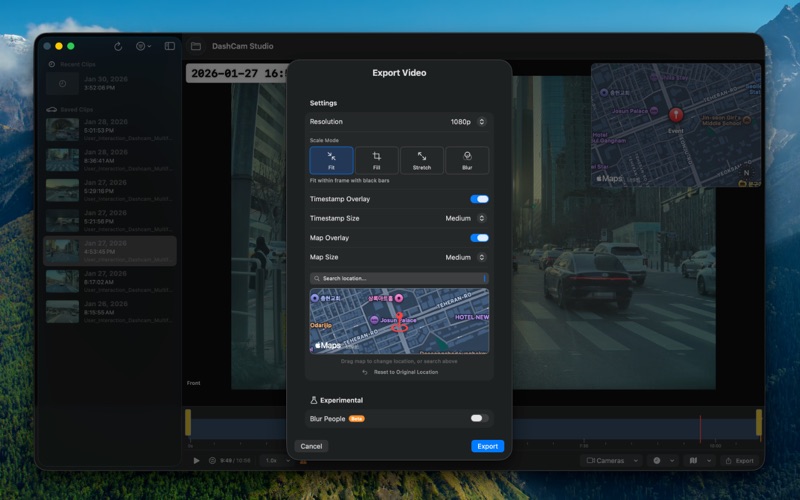800x500 pixels.
Task: Click the red Event pin on the video map overlay
Action: click(x=676, y=115)
